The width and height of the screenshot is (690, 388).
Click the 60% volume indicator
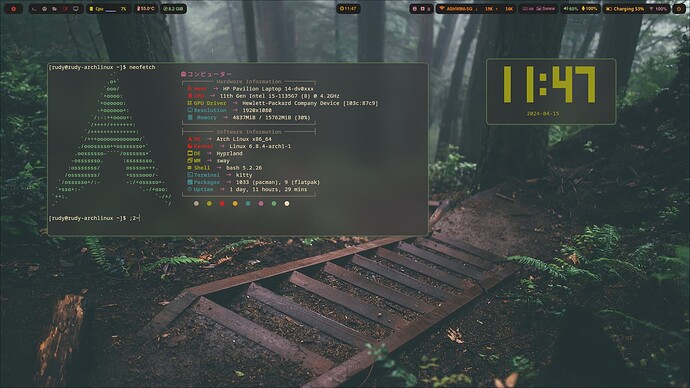[571, 9]
